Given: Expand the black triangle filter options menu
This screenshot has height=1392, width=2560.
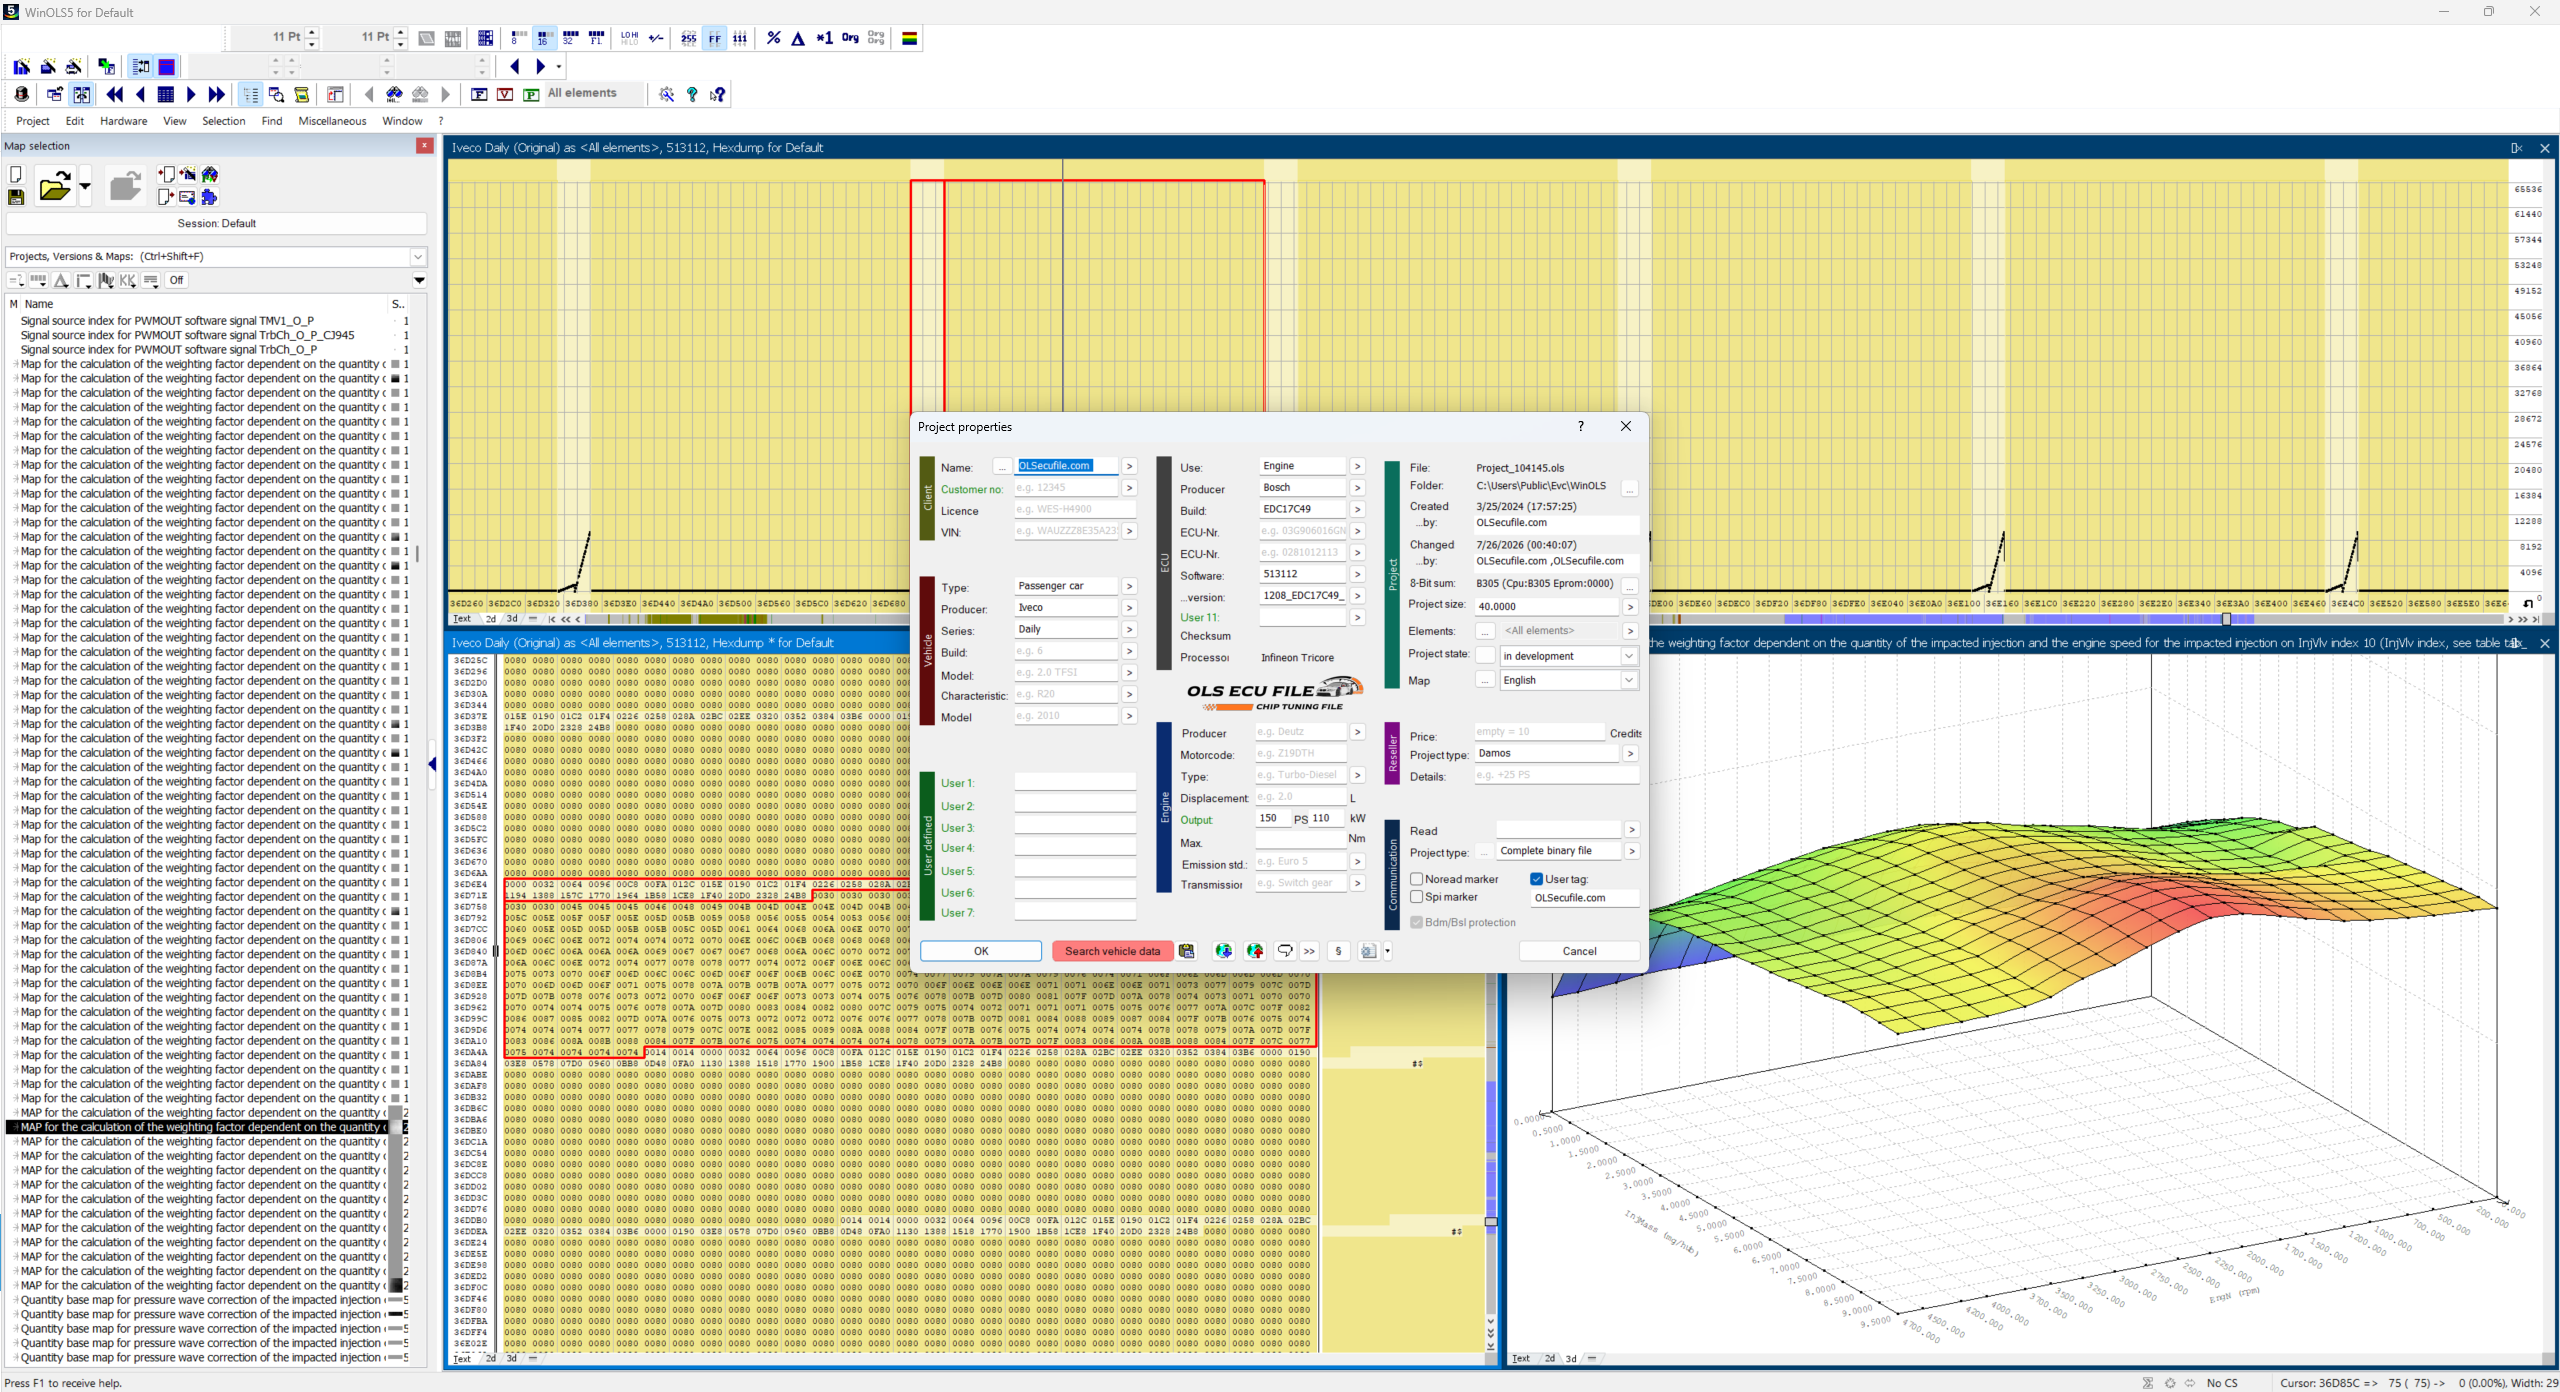Looking at the screenshot, I should (x=420, y=281).
